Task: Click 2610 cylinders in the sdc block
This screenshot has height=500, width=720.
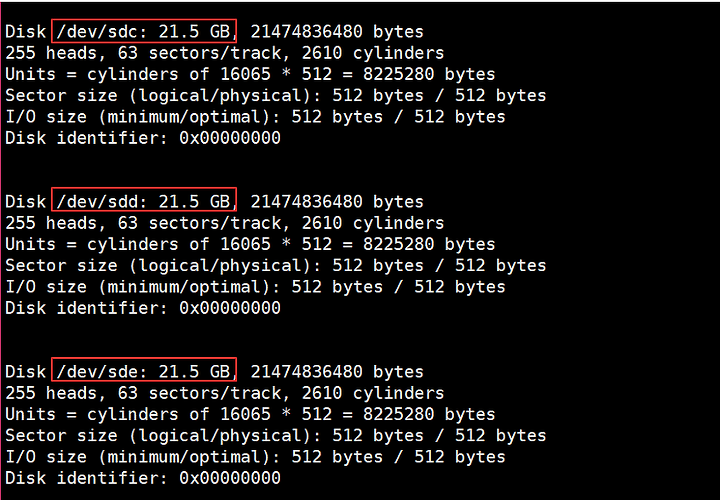Action: tap(373, 53)
